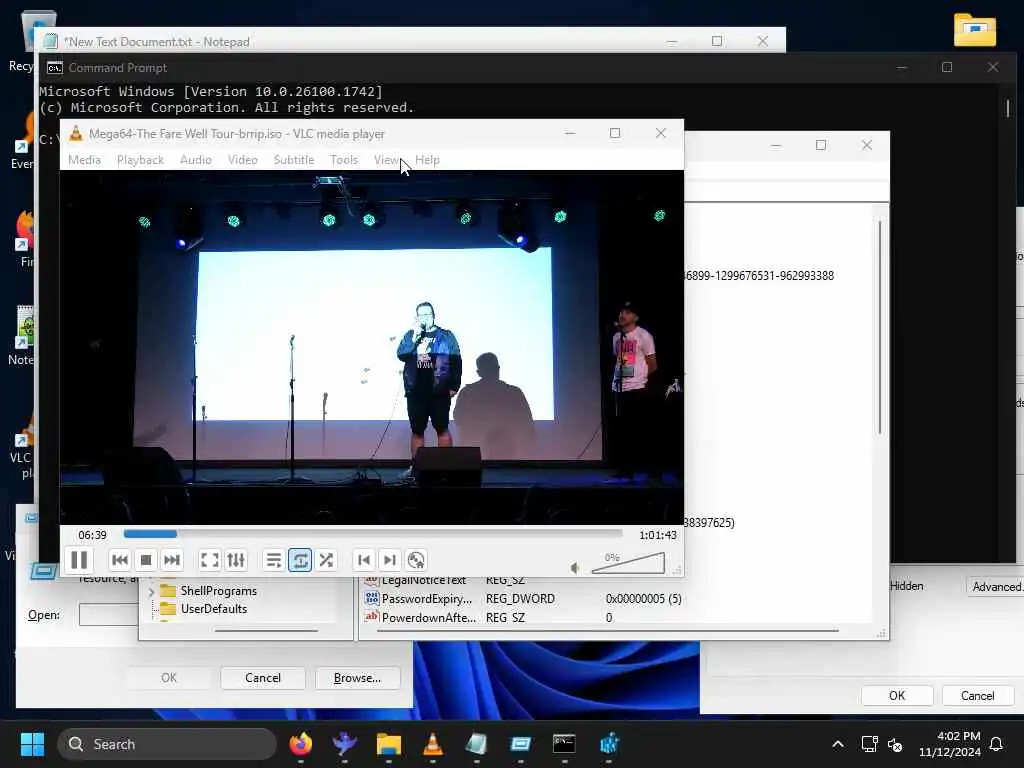1024x768 pixels.
Task: Open VLC Audio menu
Action: (x=196, y=160)
